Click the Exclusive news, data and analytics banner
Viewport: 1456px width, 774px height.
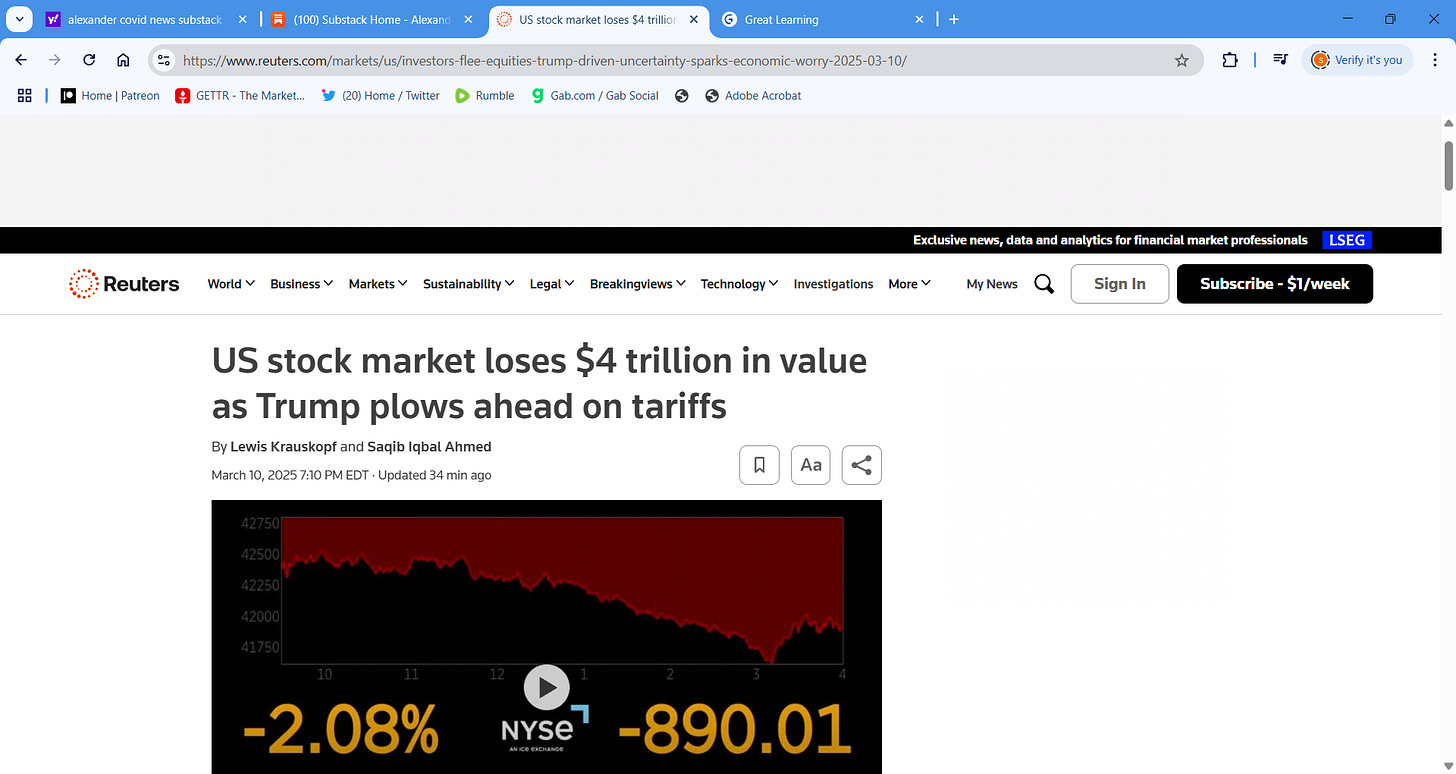point(1110,240)
